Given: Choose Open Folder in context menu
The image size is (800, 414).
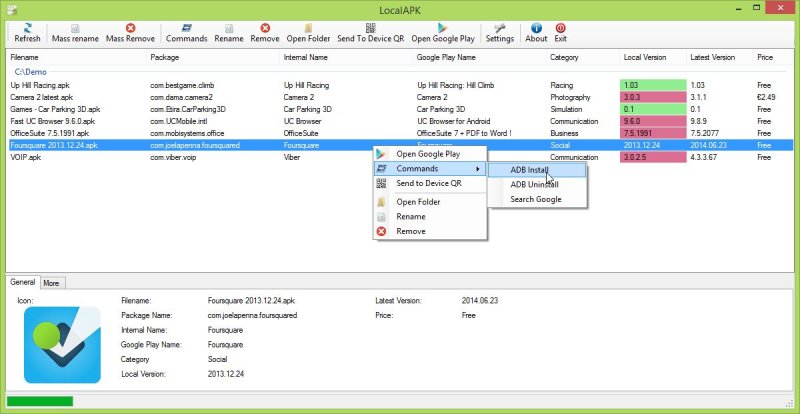Looking at the screenshot, I should (430, 202).
